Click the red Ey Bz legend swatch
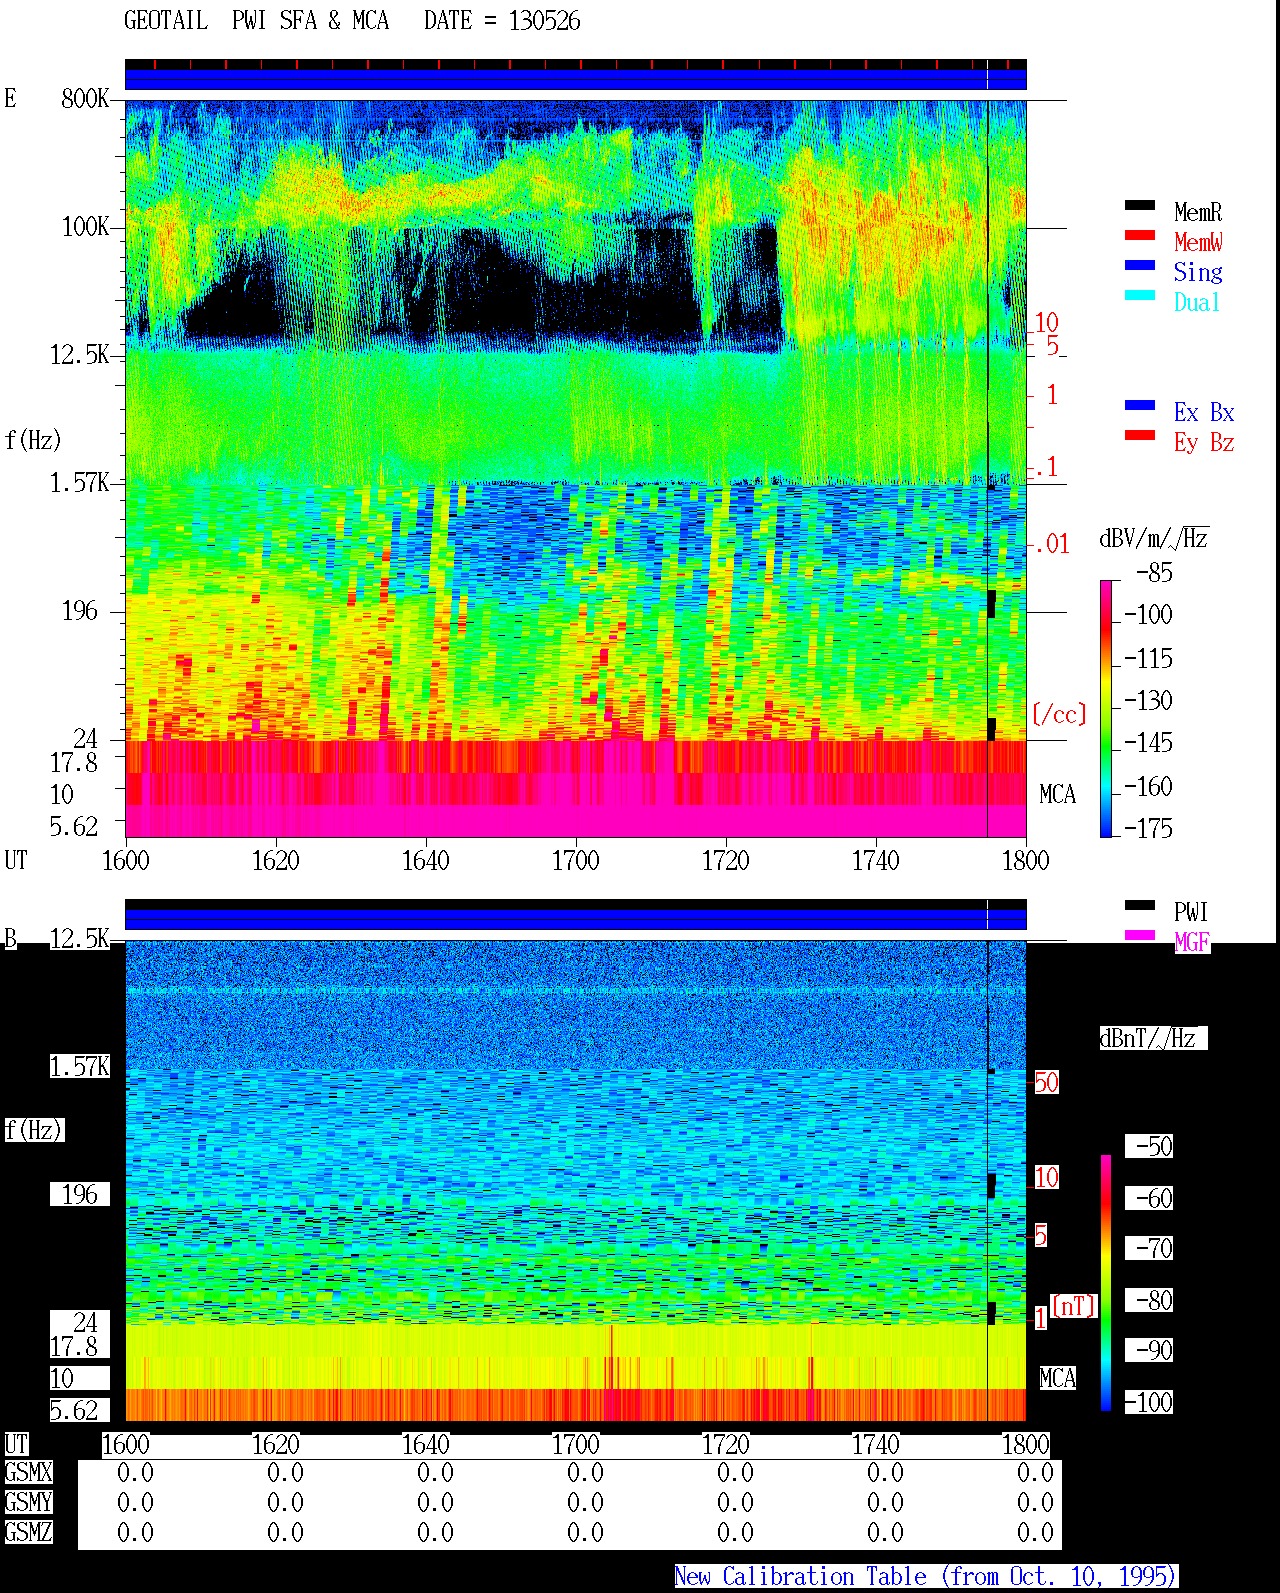The height and width of the screenshot is (1593, 1280). [1140, 436]
